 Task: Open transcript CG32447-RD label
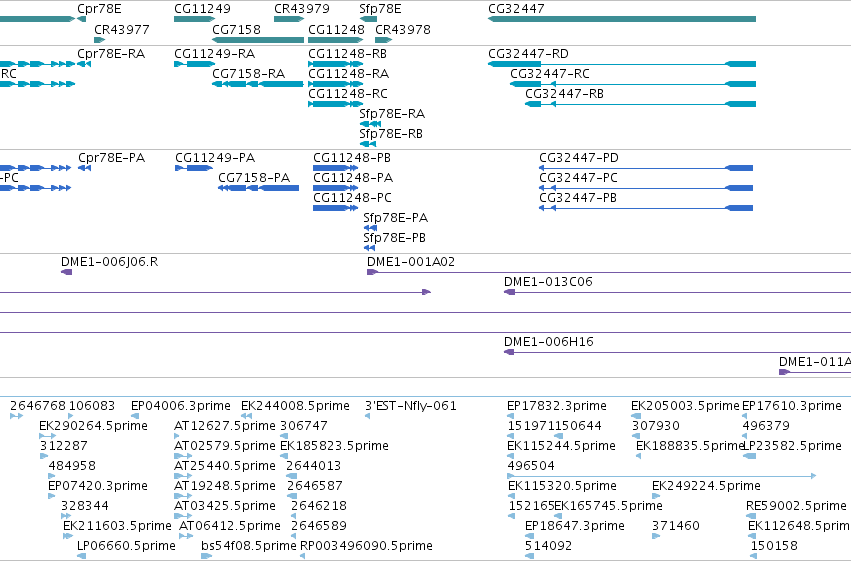tap(529, 54)
